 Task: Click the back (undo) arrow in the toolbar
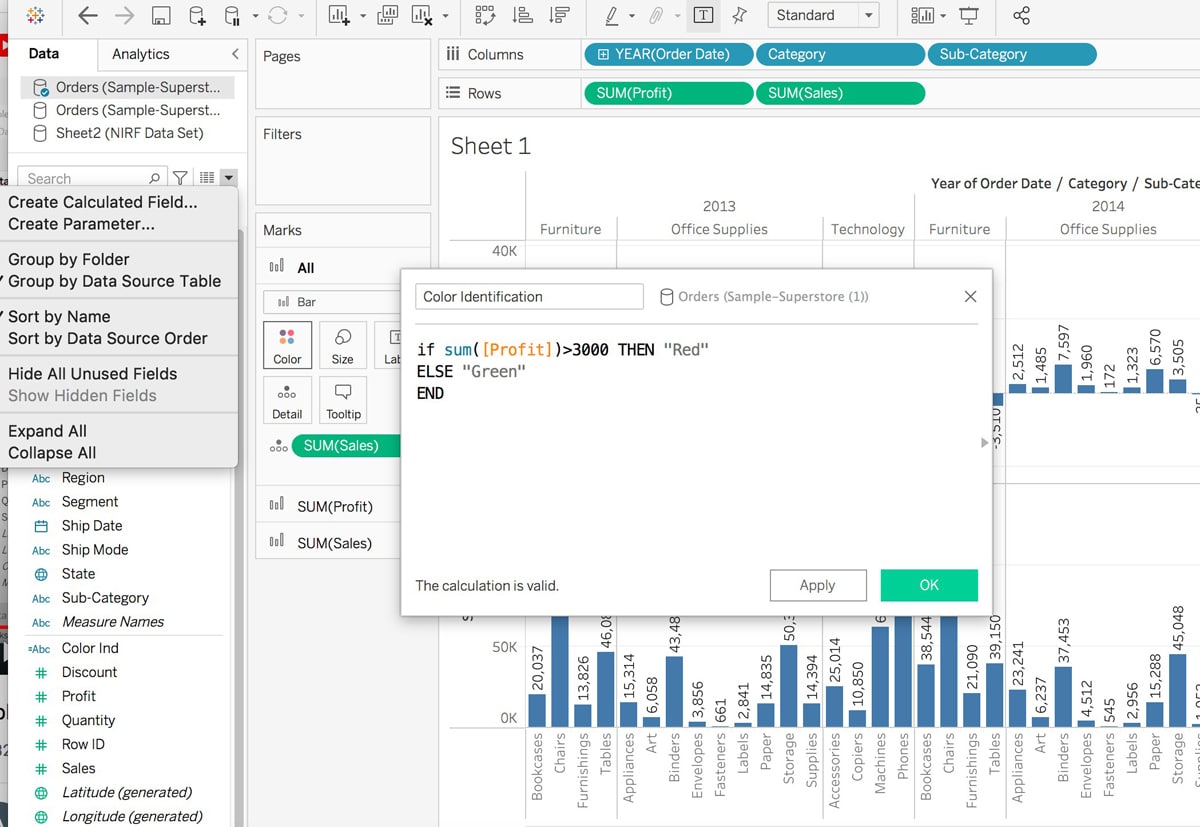[88, 16]
